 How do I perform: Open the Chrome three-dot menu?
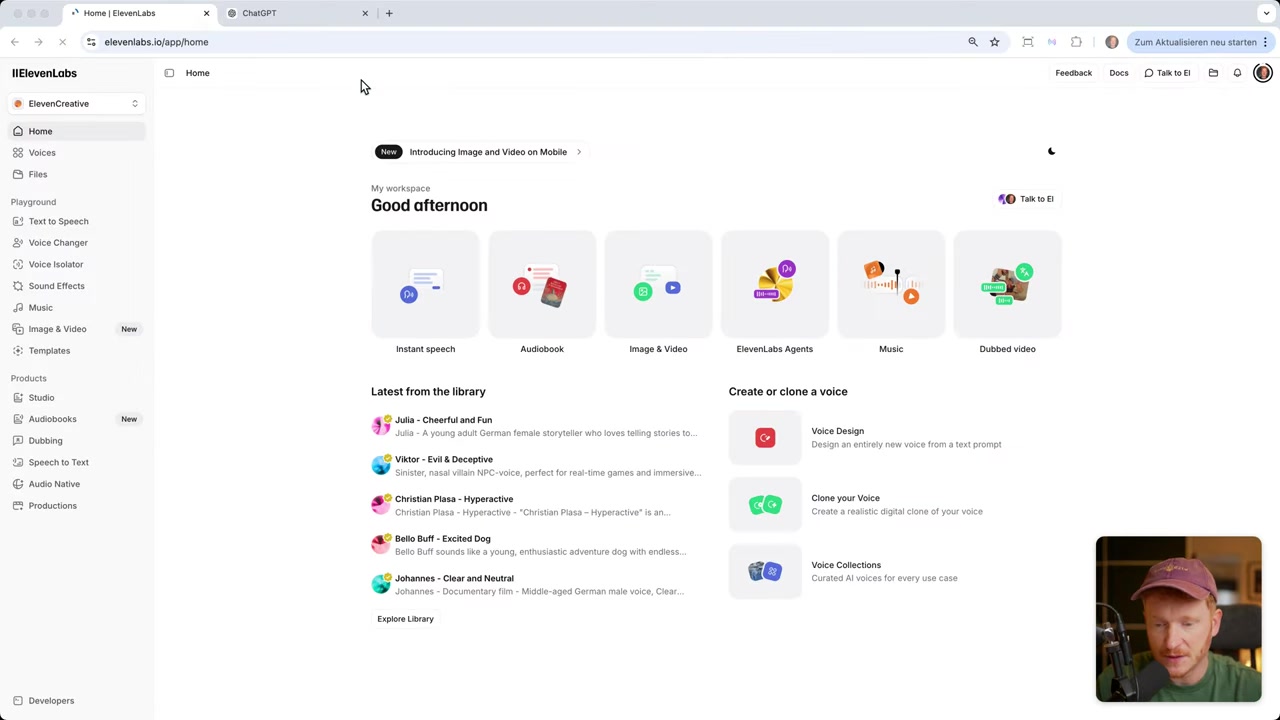(1265, 42)
